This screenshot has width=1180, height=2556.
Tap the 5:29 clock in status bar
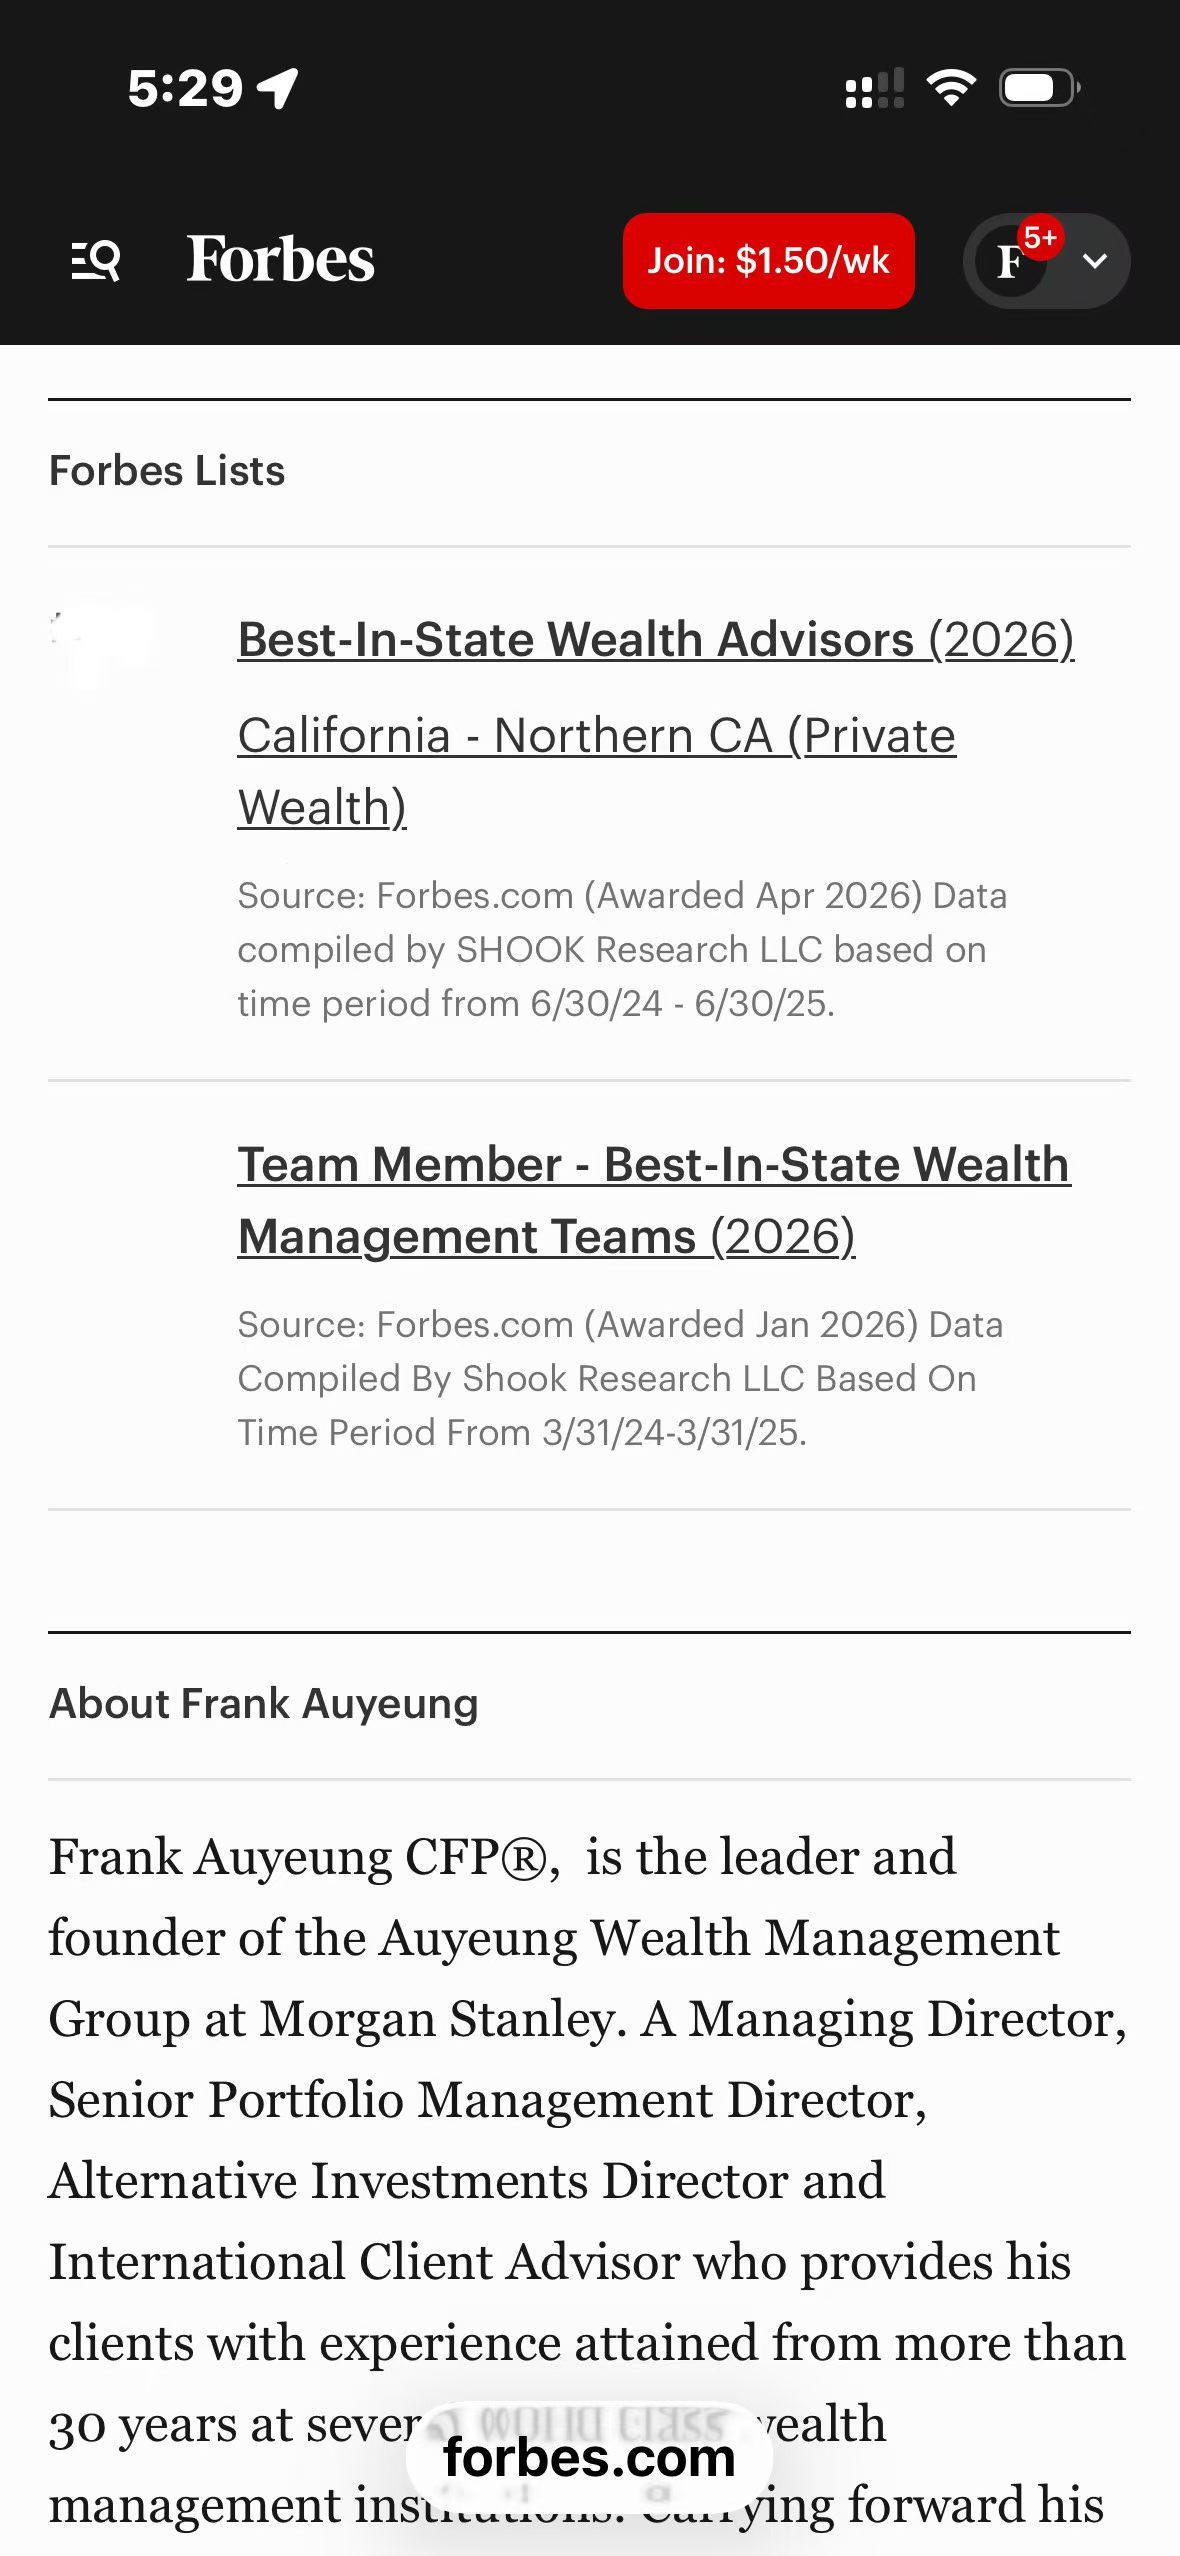(x=185, y=88)
